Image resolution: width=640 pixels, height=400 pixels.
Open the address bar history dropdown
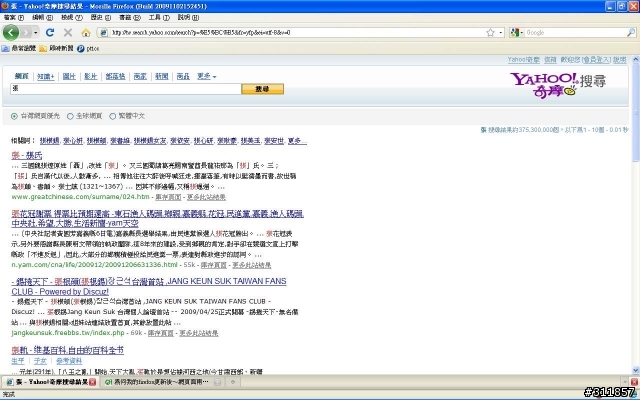pyautogui.click(x=501, y=33)
